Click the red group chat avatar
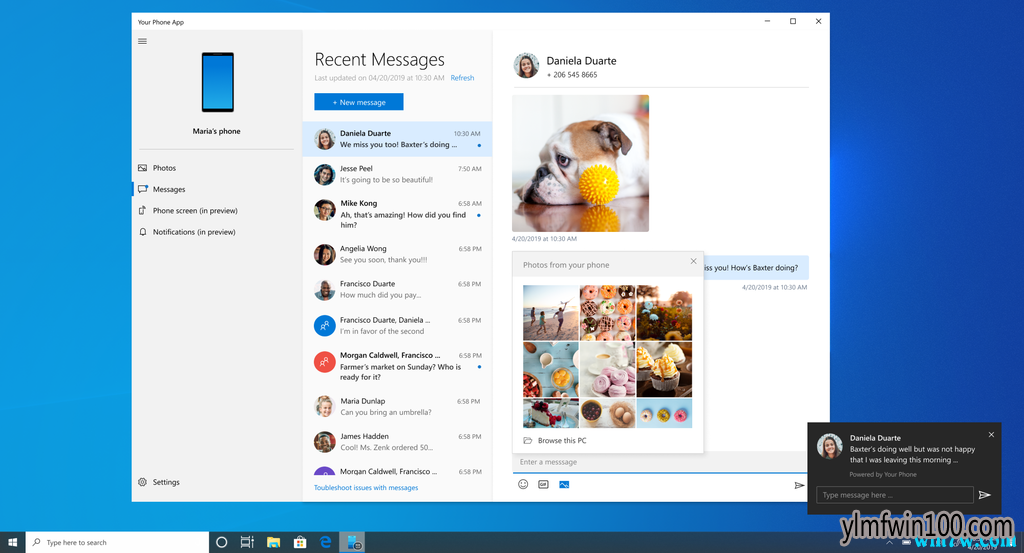1024x553 pixels. point(325,361)
